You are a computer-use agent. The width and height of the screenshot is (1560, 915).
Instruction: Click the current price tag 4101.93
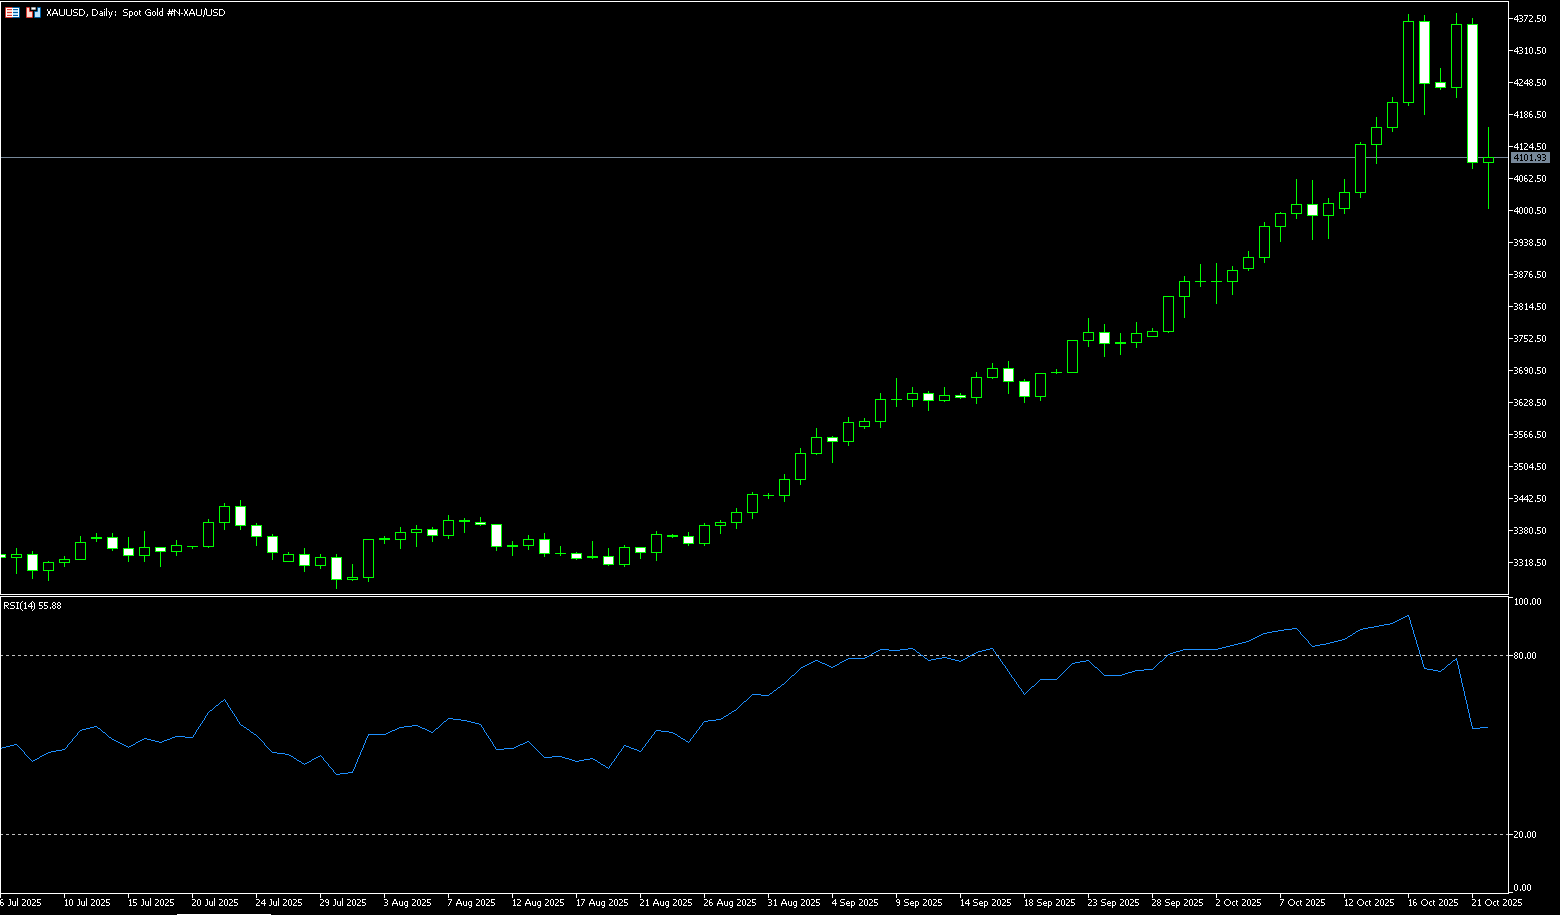coord(1529,158)
